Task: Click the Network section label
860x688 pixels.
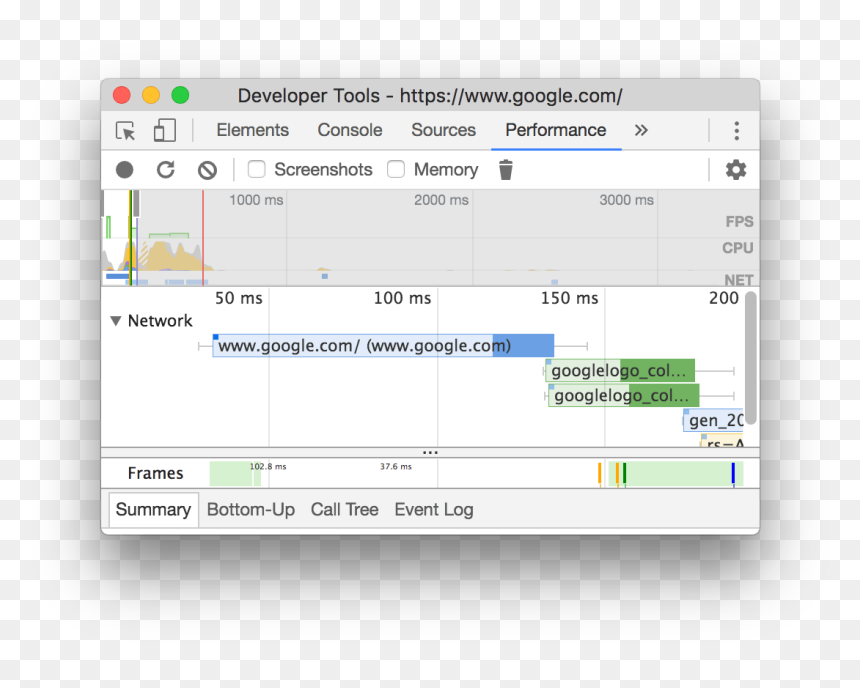Action: 160,320
